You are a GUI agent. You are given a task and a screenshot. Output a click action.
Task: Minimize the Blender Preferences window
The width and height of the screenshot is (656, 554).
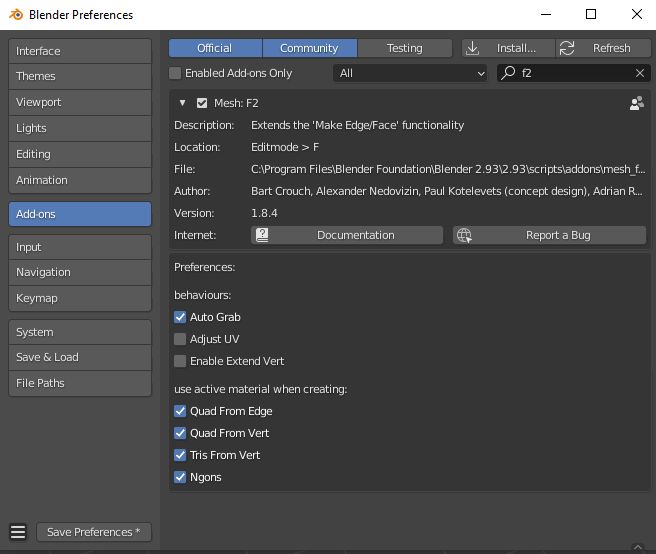point(546,15)
